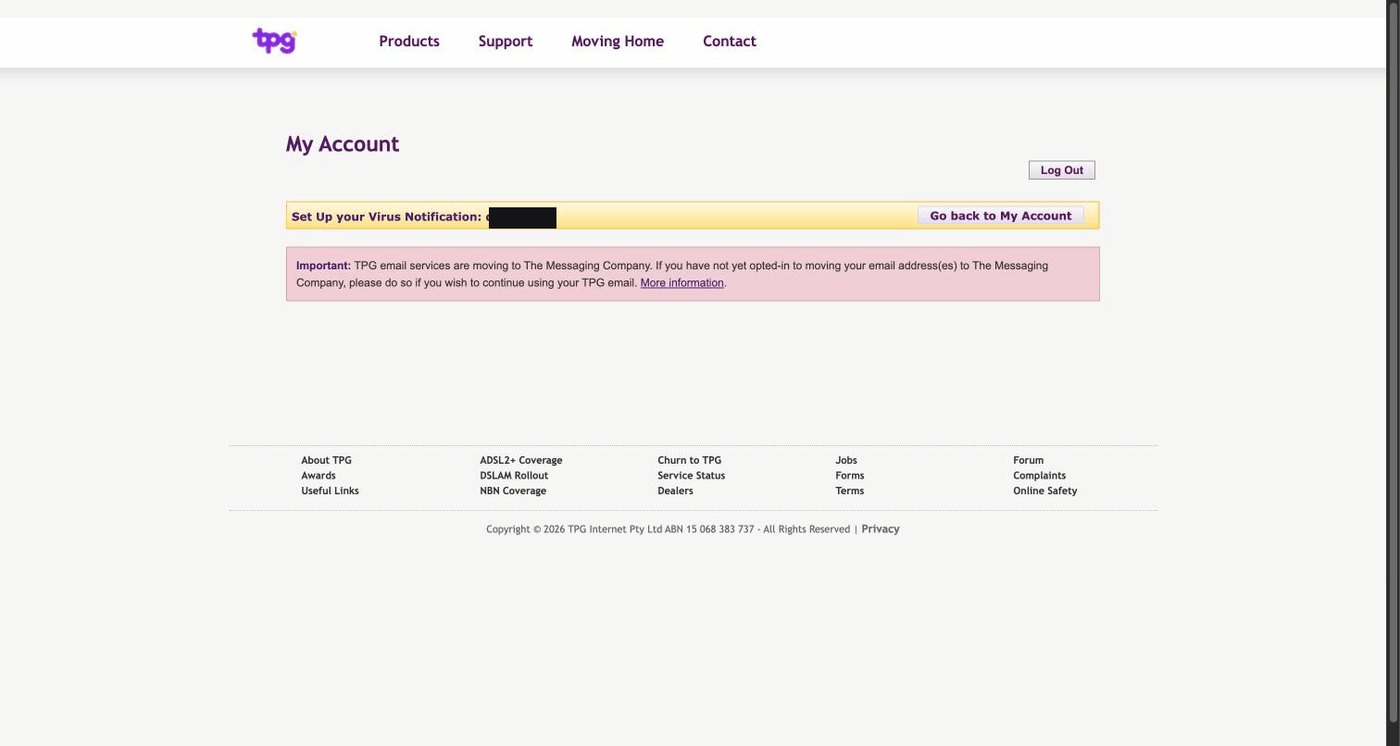Open the More information link
This screenshot has width=1400, height=746.
tap(682, 283)
